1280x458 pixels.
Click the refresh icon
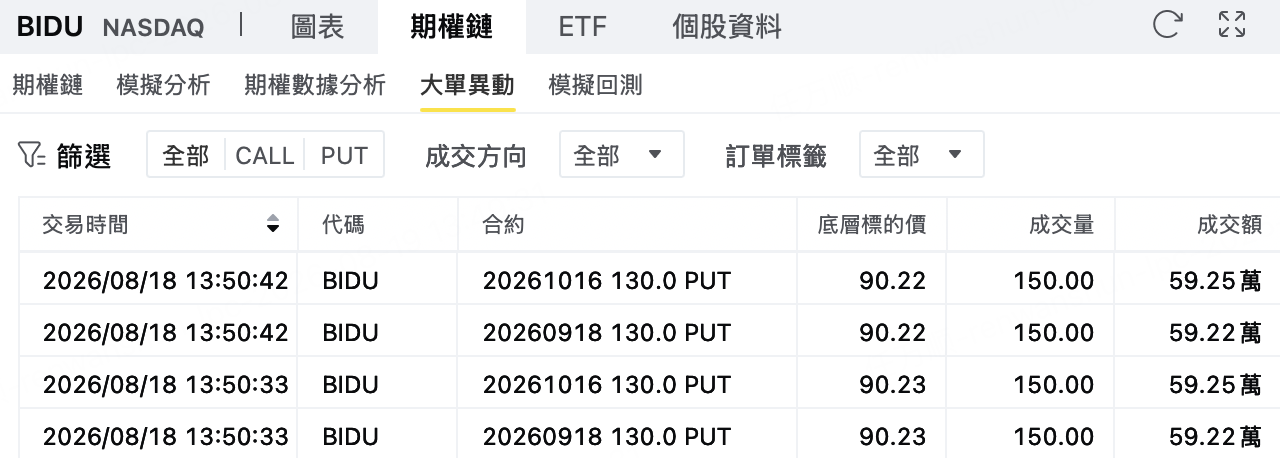pos(1167,25)
